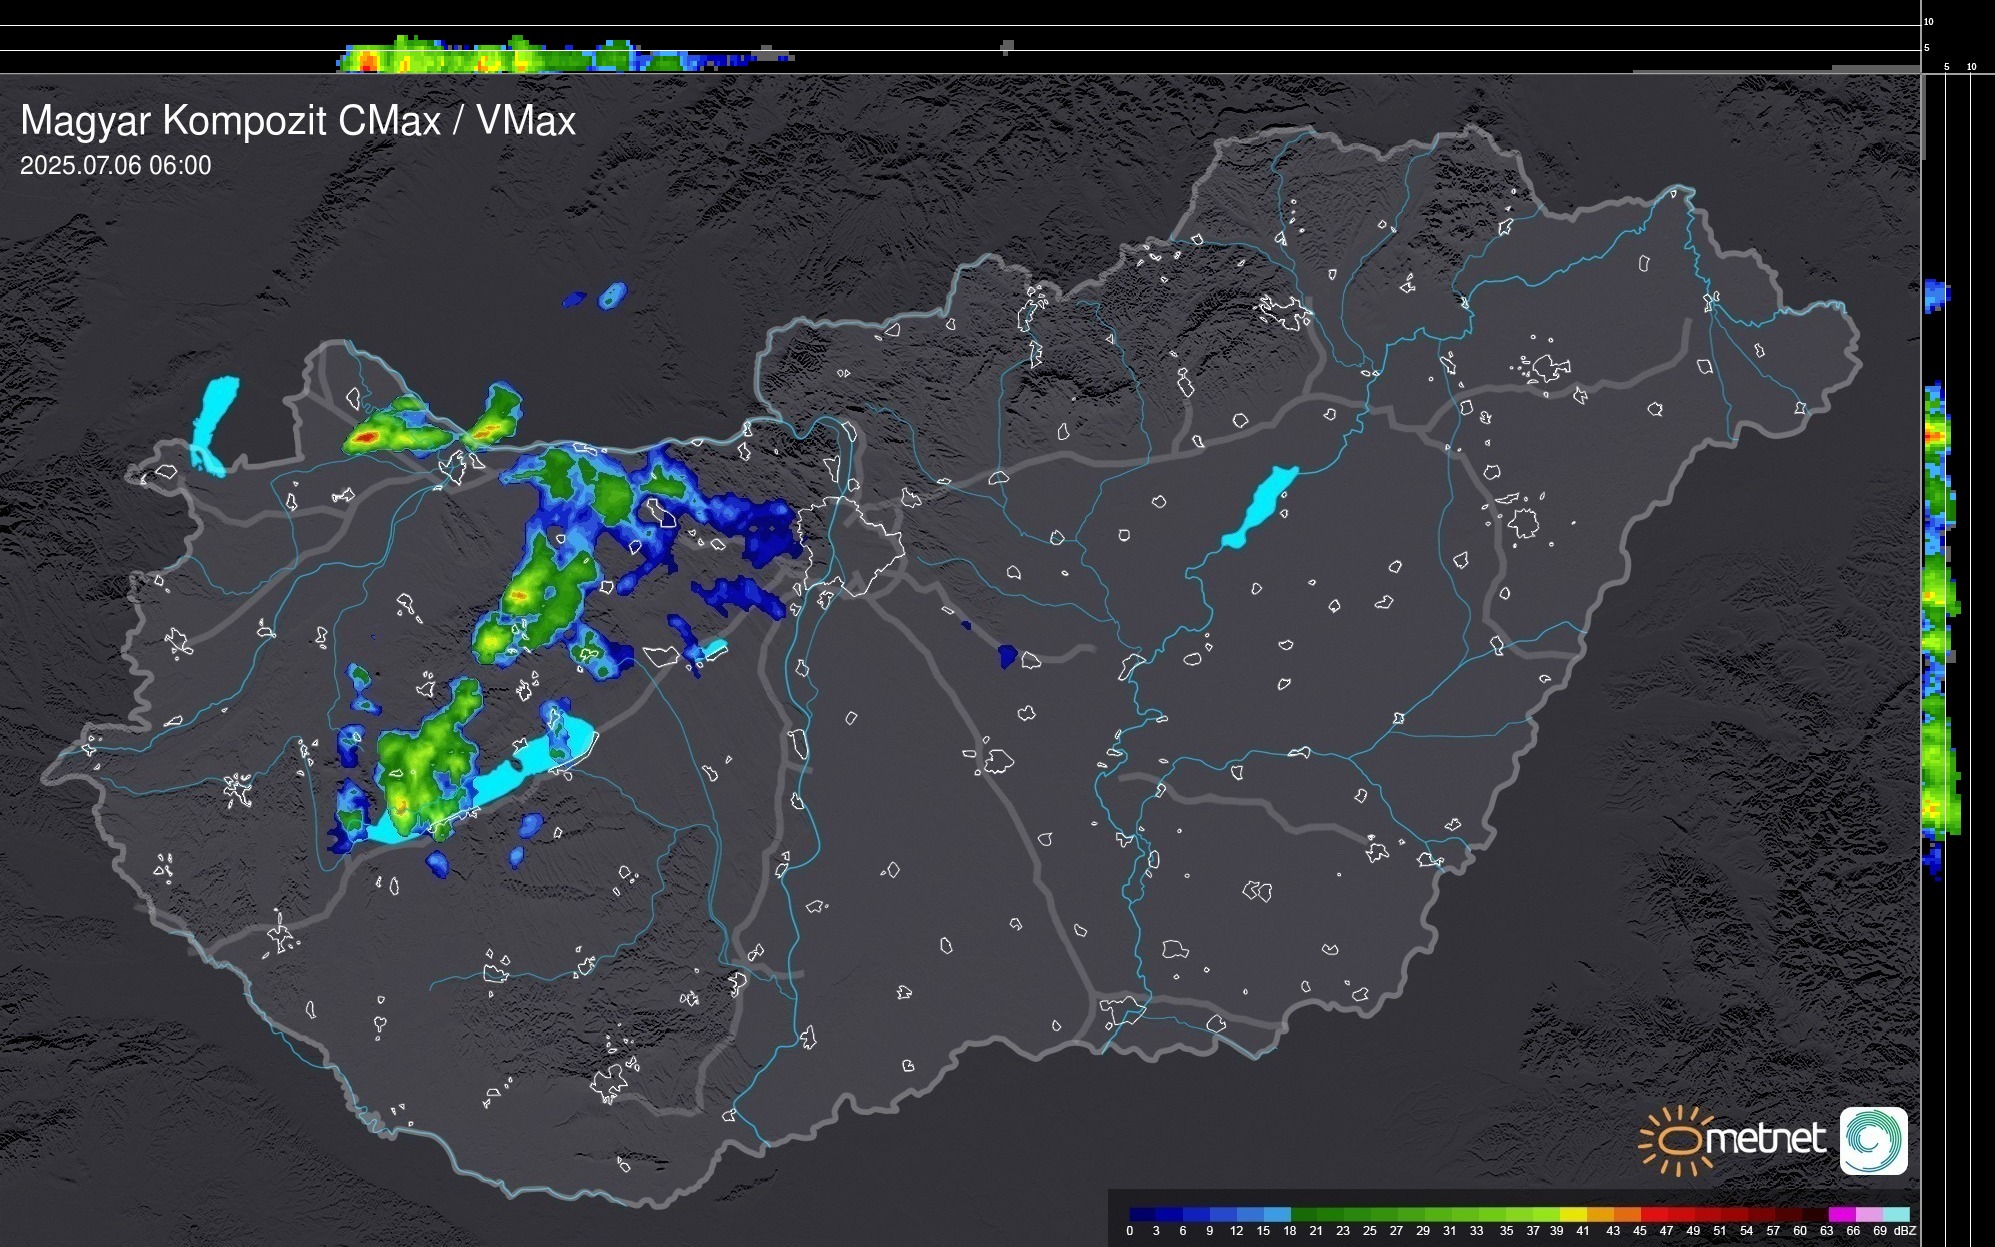Screen dimensions: 1995x1247
Task: Click the teal spiral logo icon
Action: coord(1873,1140)
